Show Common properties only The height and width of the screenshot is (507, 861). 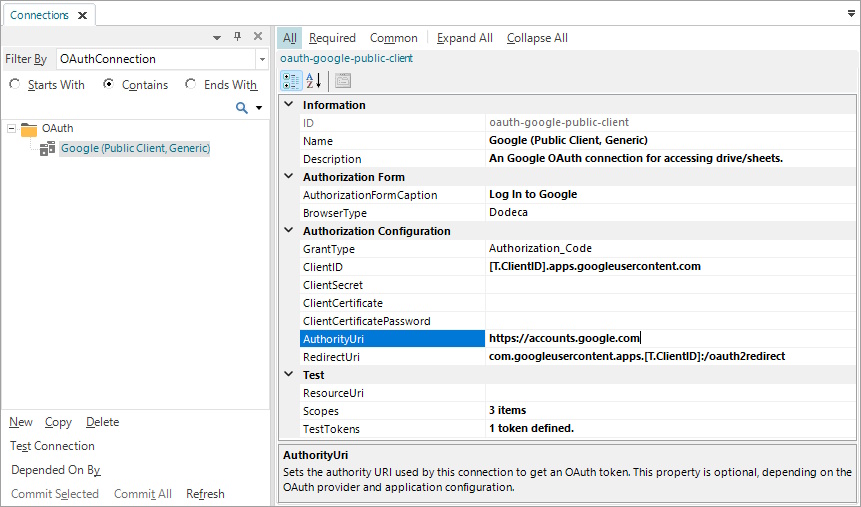(x=394, y=38)
